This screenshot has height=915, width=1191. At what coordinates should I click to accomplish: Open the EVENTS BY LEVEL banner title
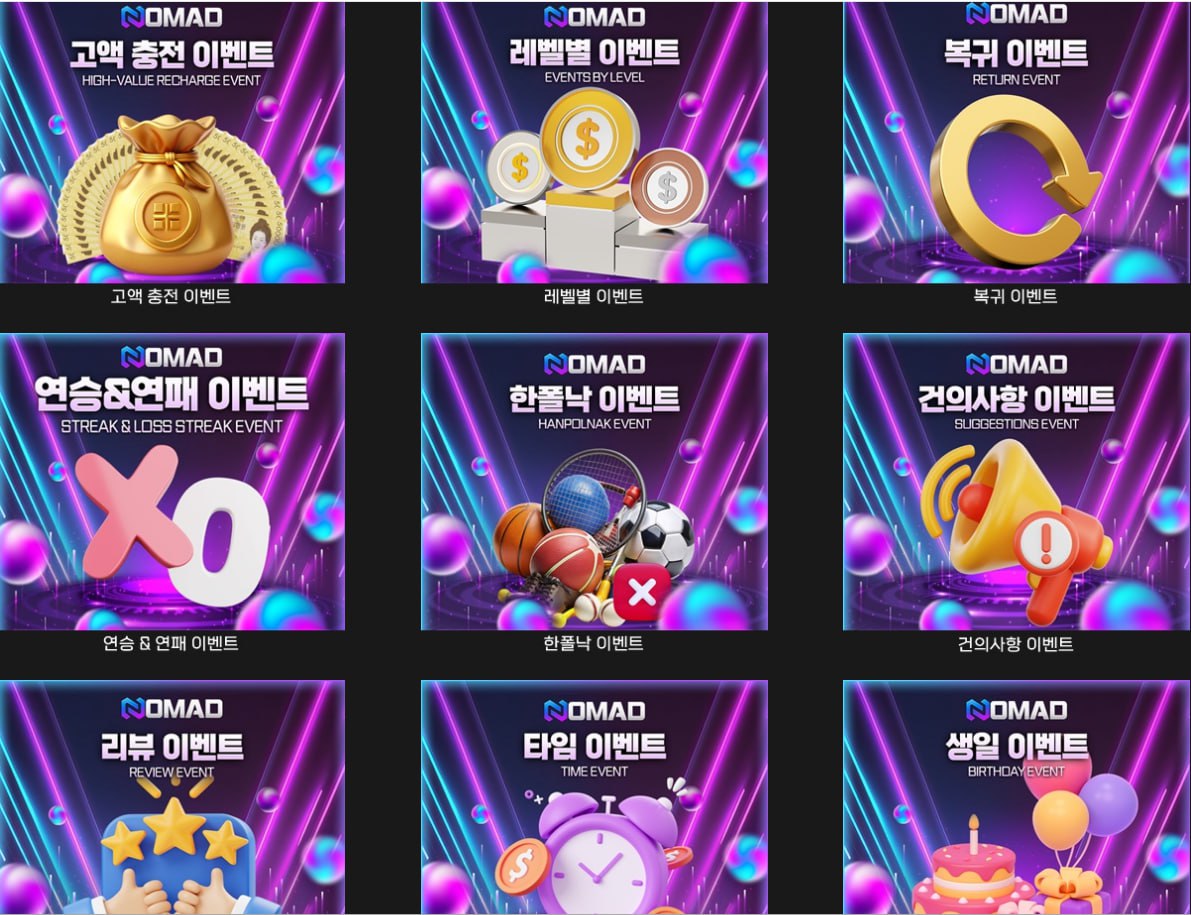595,77
